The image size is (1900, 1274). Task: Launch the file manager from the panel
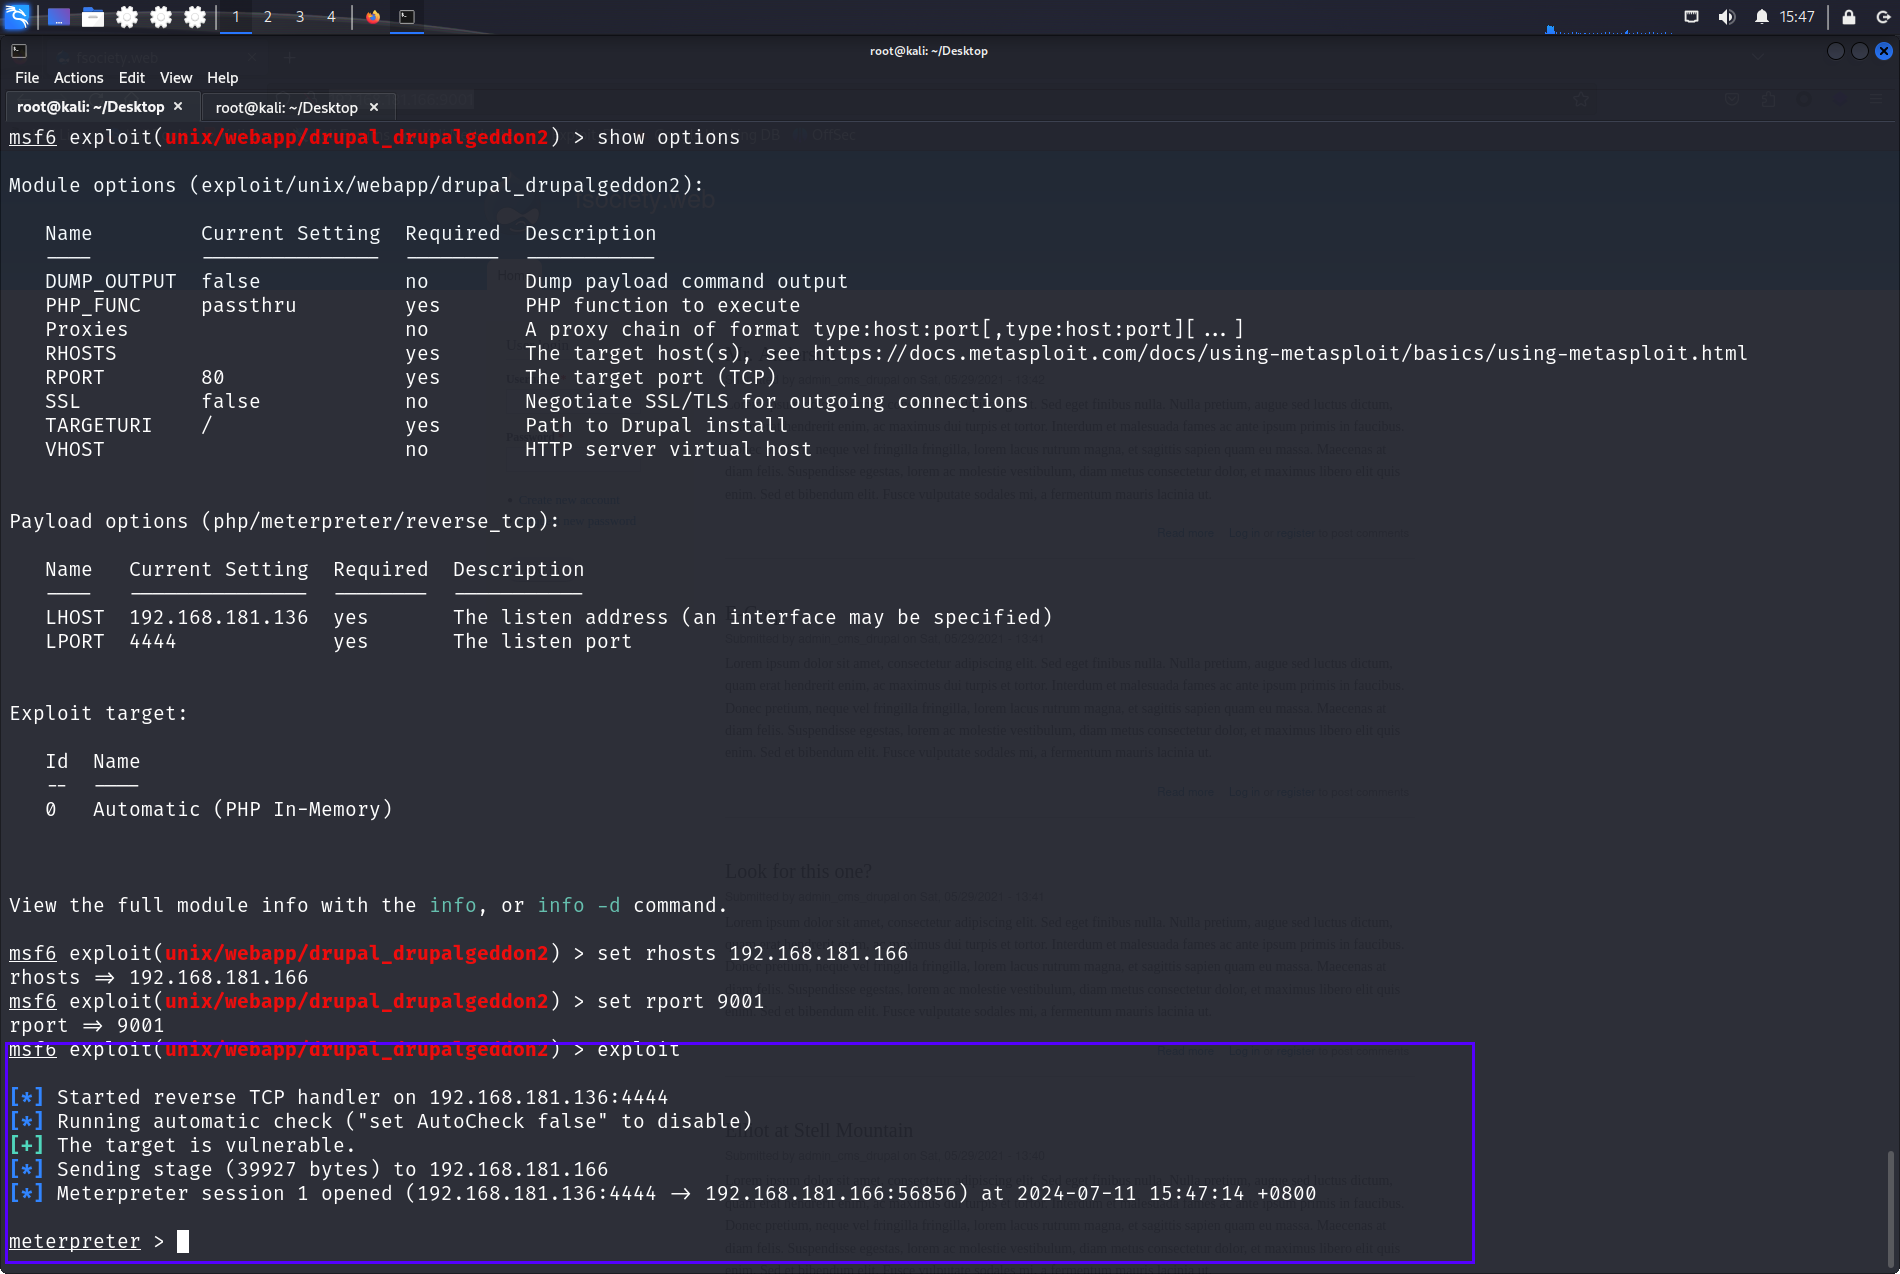tap(92, 17)
